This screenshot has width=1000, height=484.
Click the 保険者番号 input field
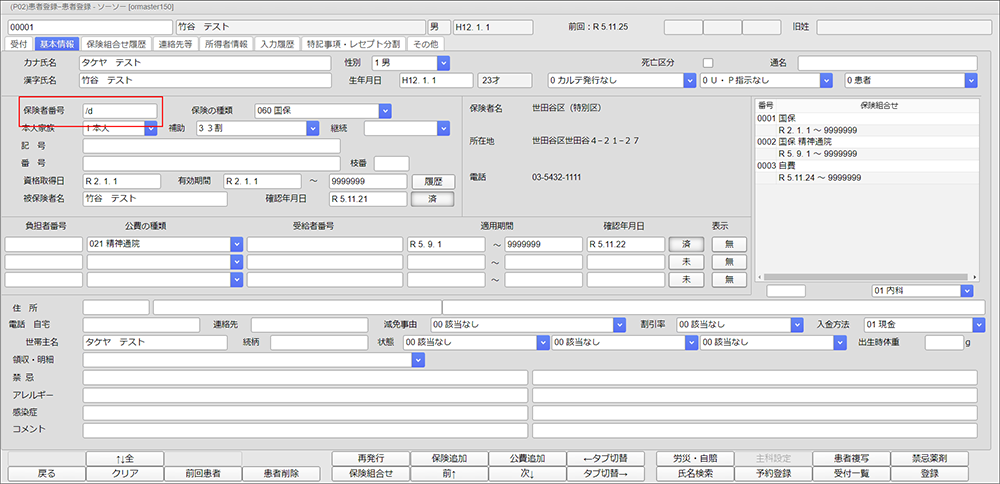tap(120, 110)
